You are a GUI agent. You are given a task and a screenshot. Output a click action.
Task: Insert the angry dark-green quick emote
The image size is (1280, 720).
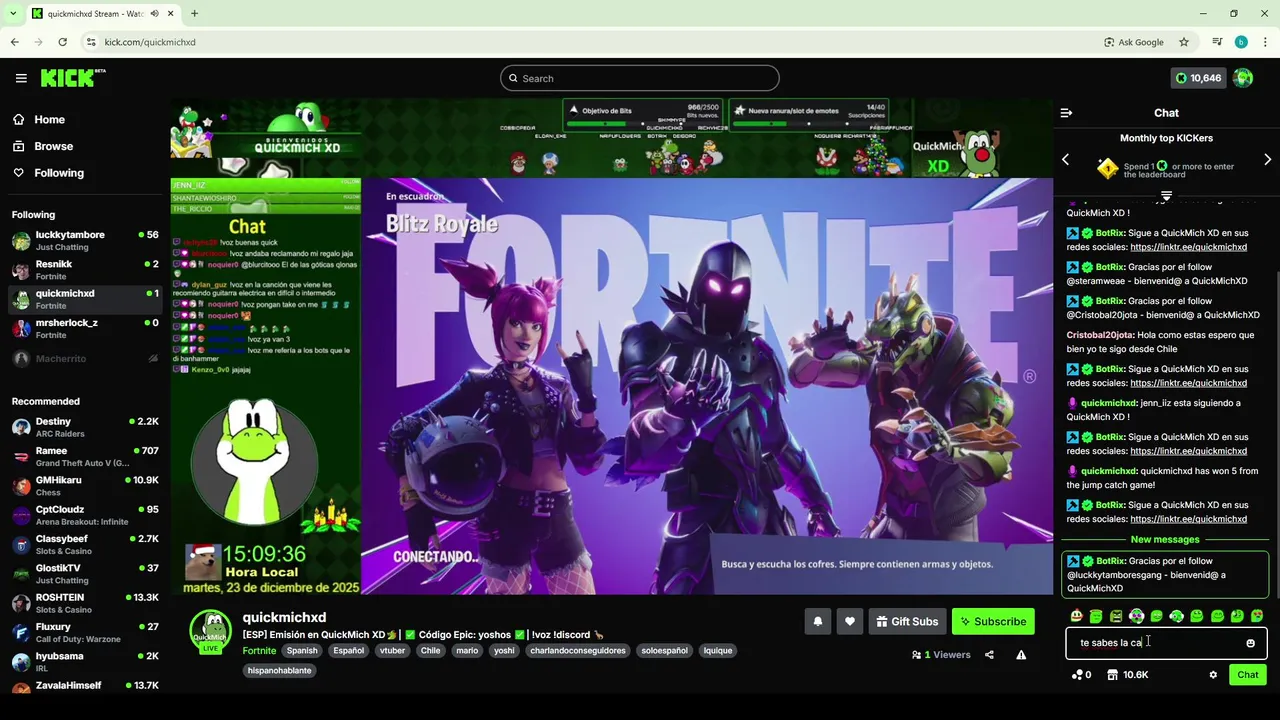click(1116, 616)
